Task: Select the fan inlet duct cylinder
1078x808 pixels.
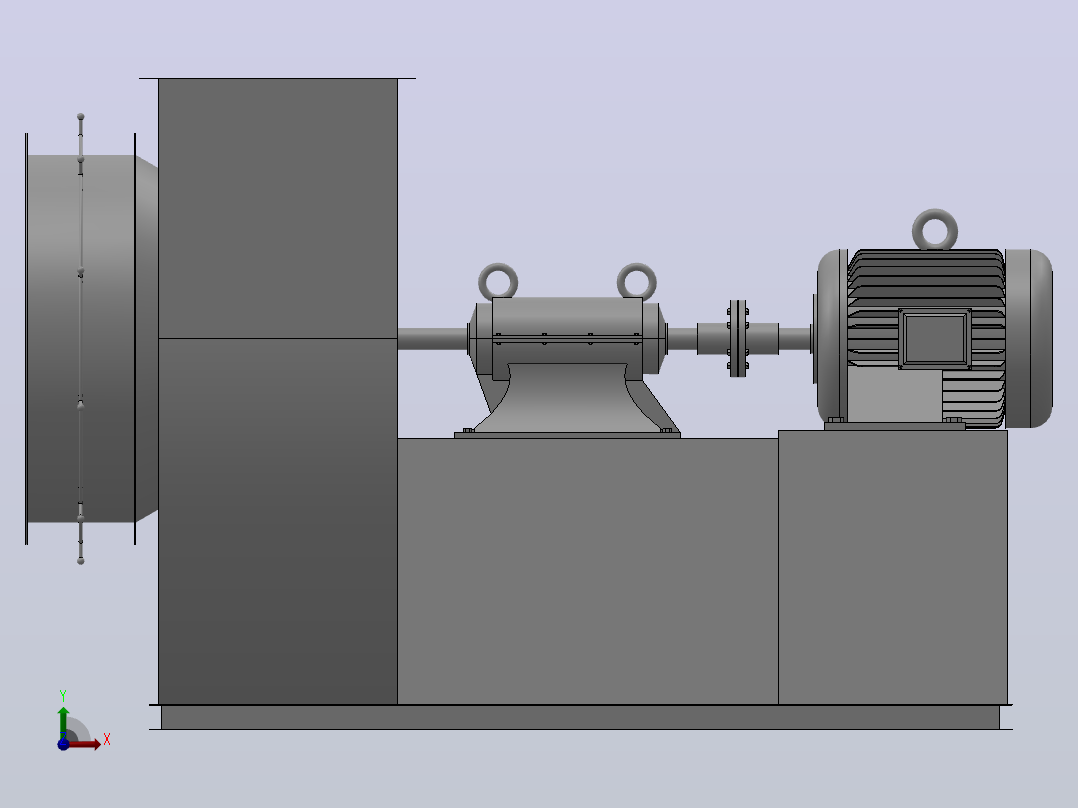Action: point(81,338)
